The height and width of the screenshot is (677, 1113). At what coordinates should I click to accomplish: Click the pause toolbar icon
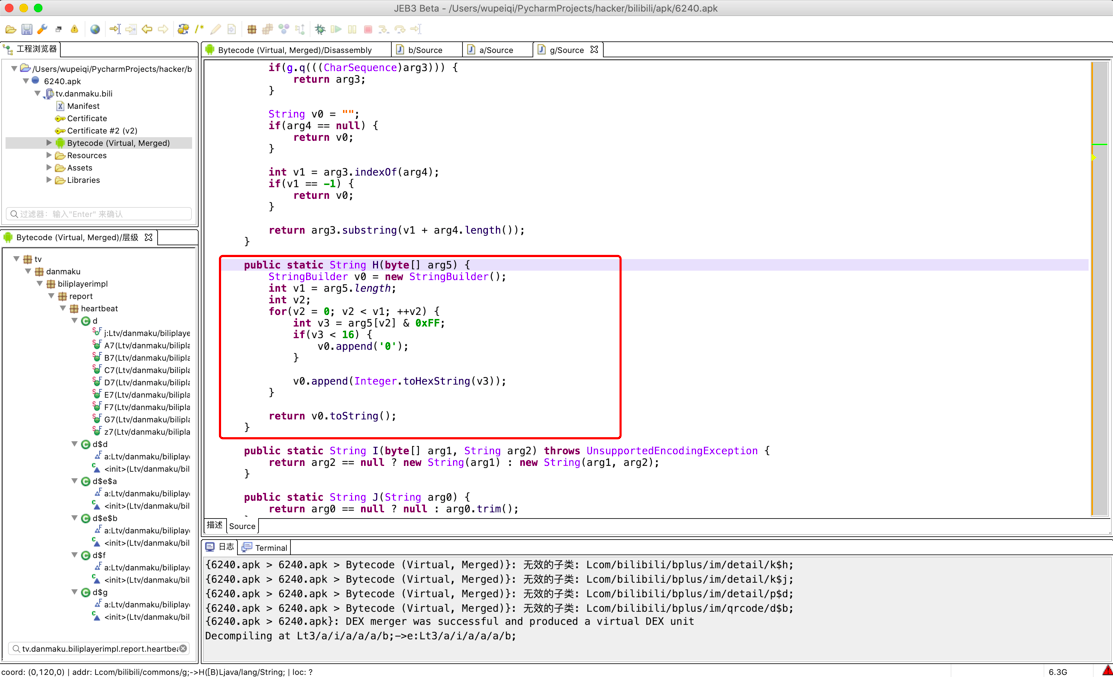[x=352, y=29]
